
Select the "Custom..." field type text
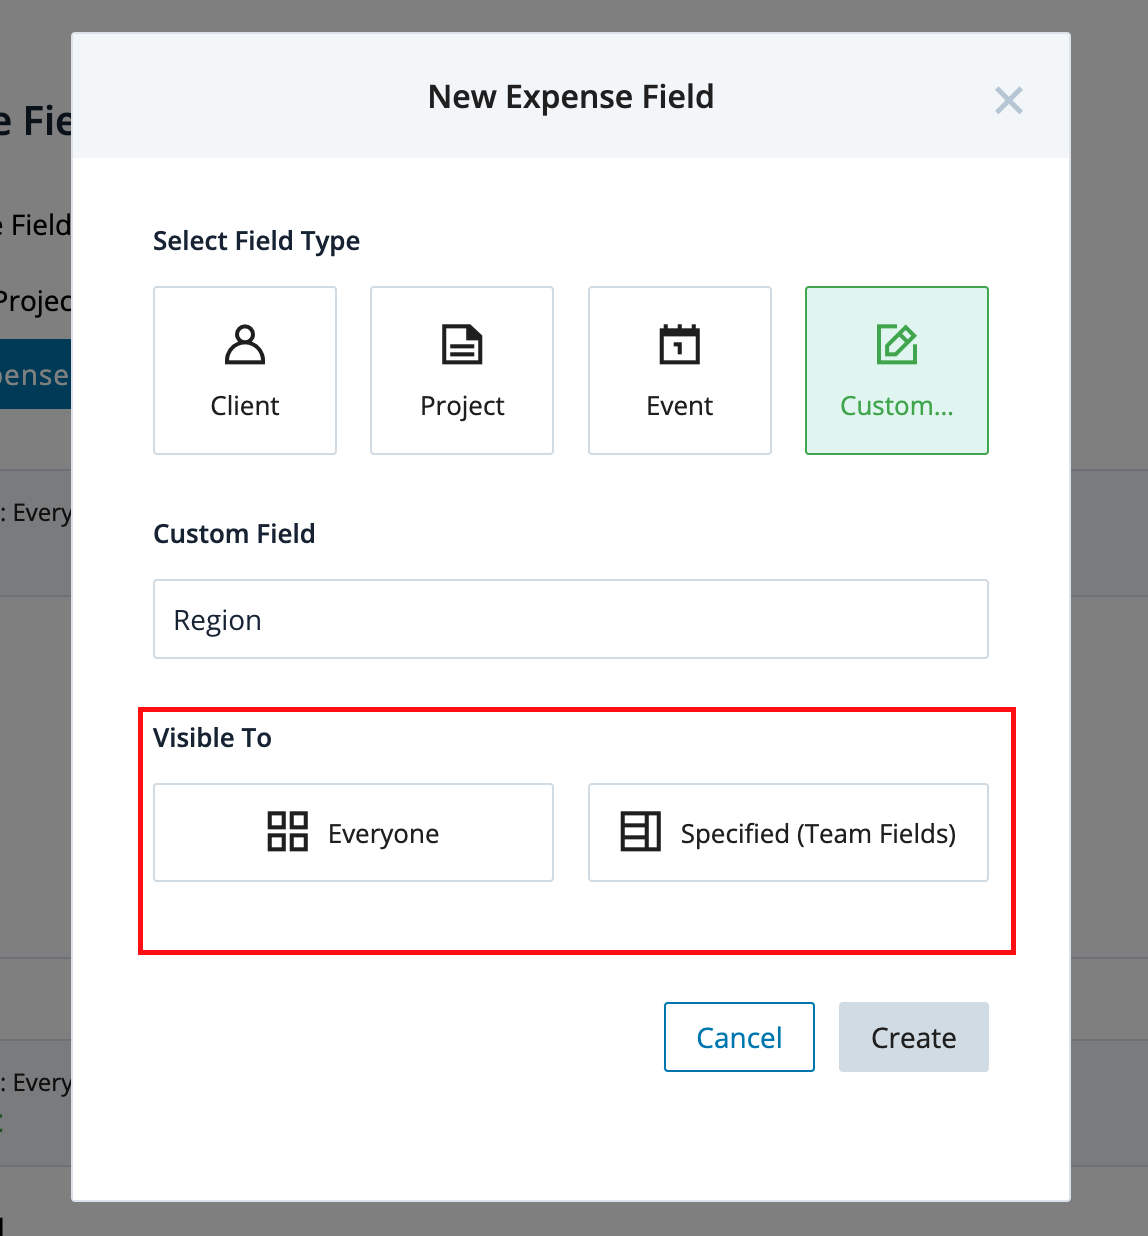(897, 406)
